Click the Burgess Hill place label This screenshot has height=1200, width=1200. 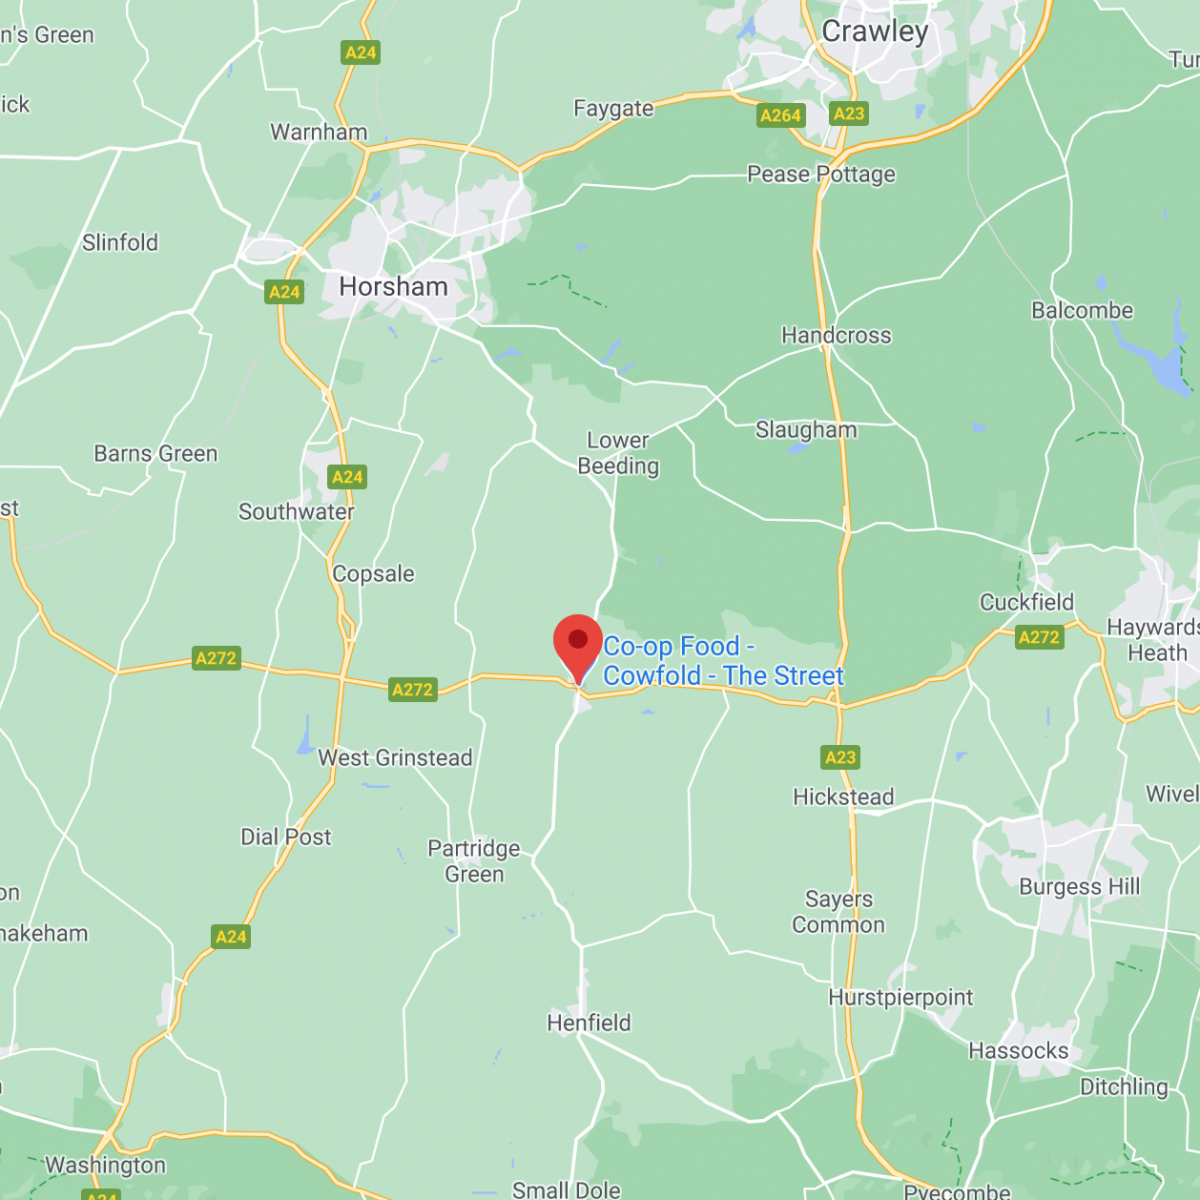[x=1079, y=887]
